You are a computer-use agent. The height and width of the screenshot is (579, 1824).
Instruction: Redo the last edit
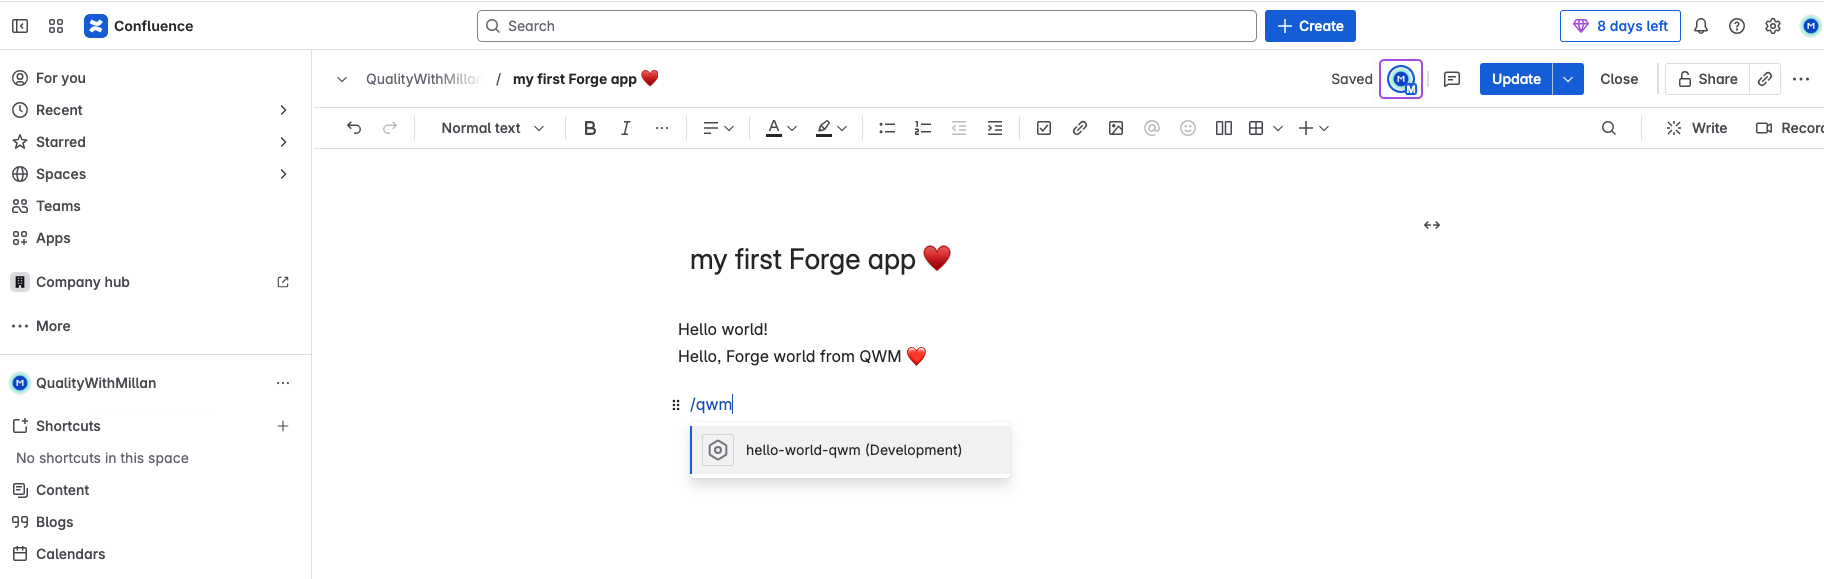pos(390,128)
